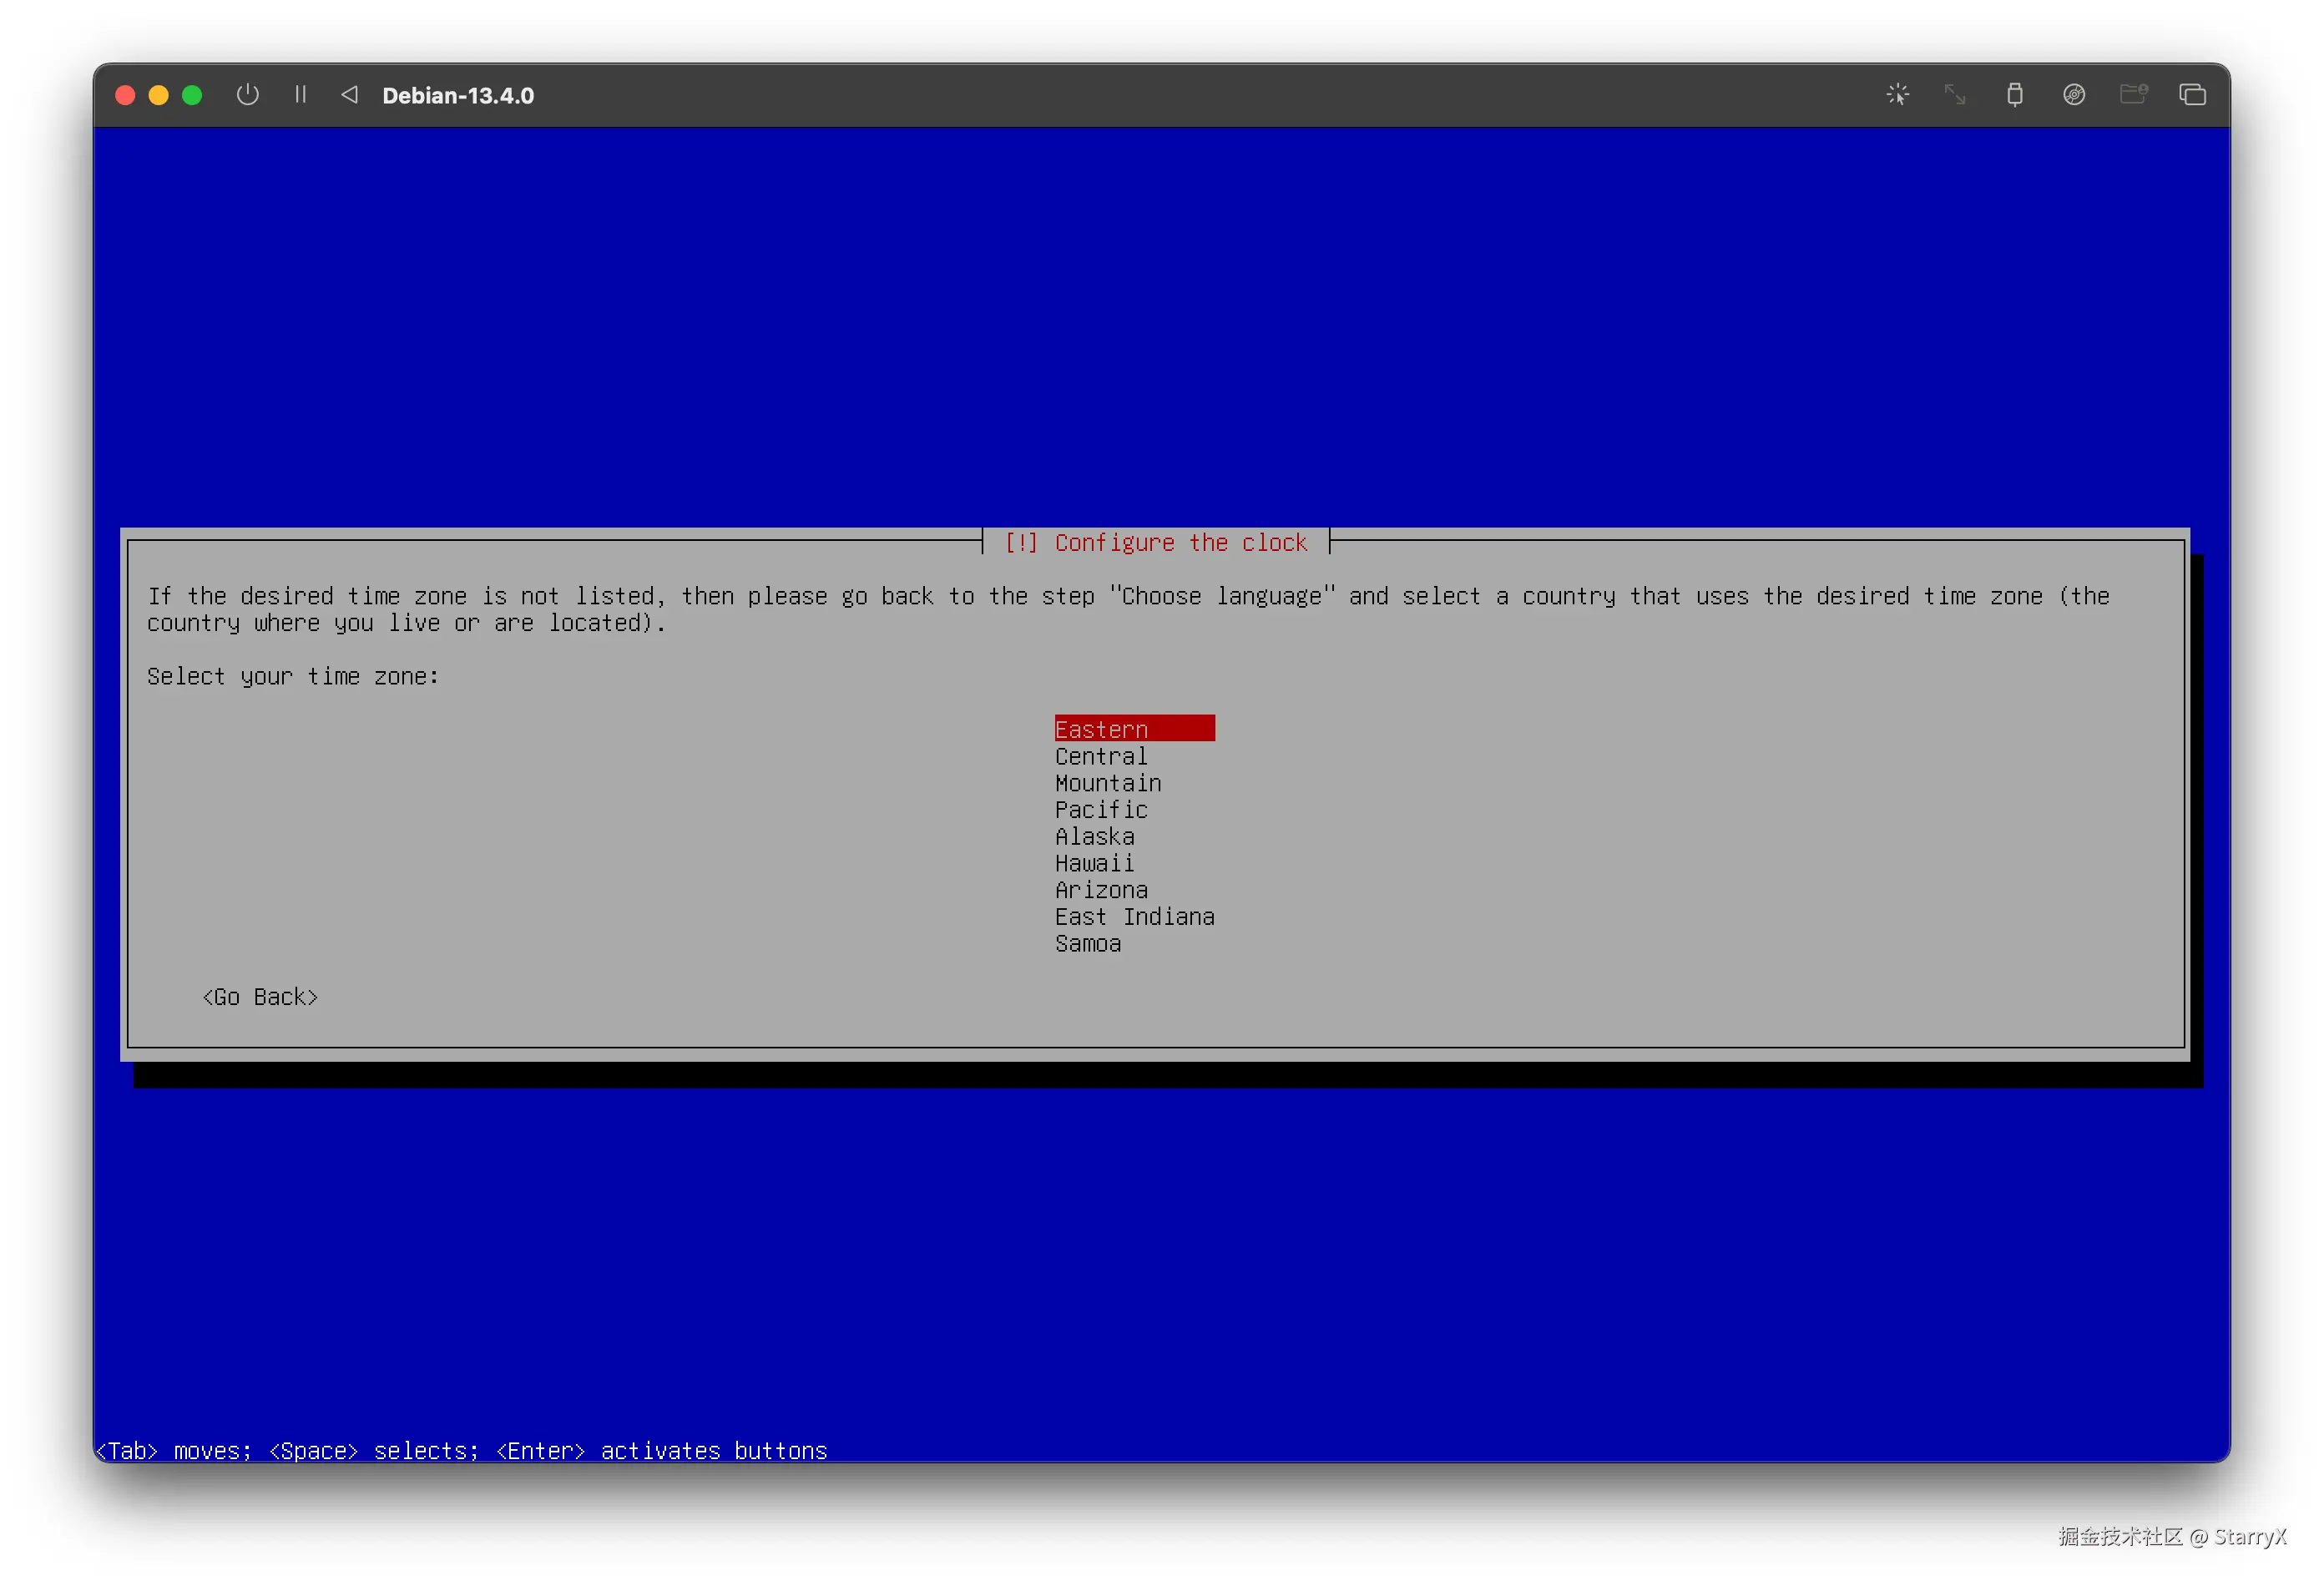
Task: Click the restart triangle icon
Action: pyautogui.click(x=349, y=95)
